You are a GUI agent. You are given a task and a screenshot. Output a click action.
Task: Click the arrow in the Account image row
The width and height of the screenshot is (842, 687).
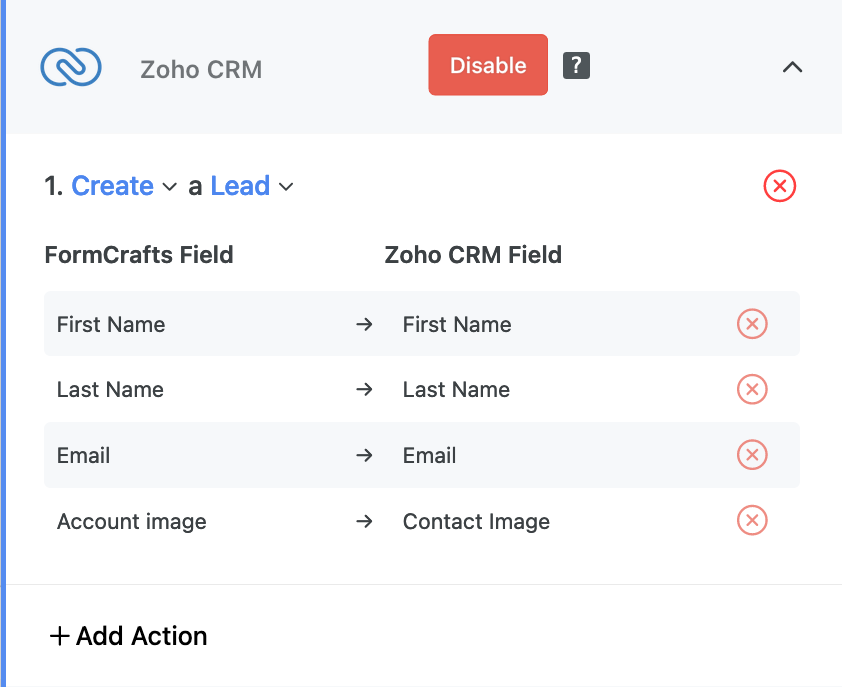(365, 521)
